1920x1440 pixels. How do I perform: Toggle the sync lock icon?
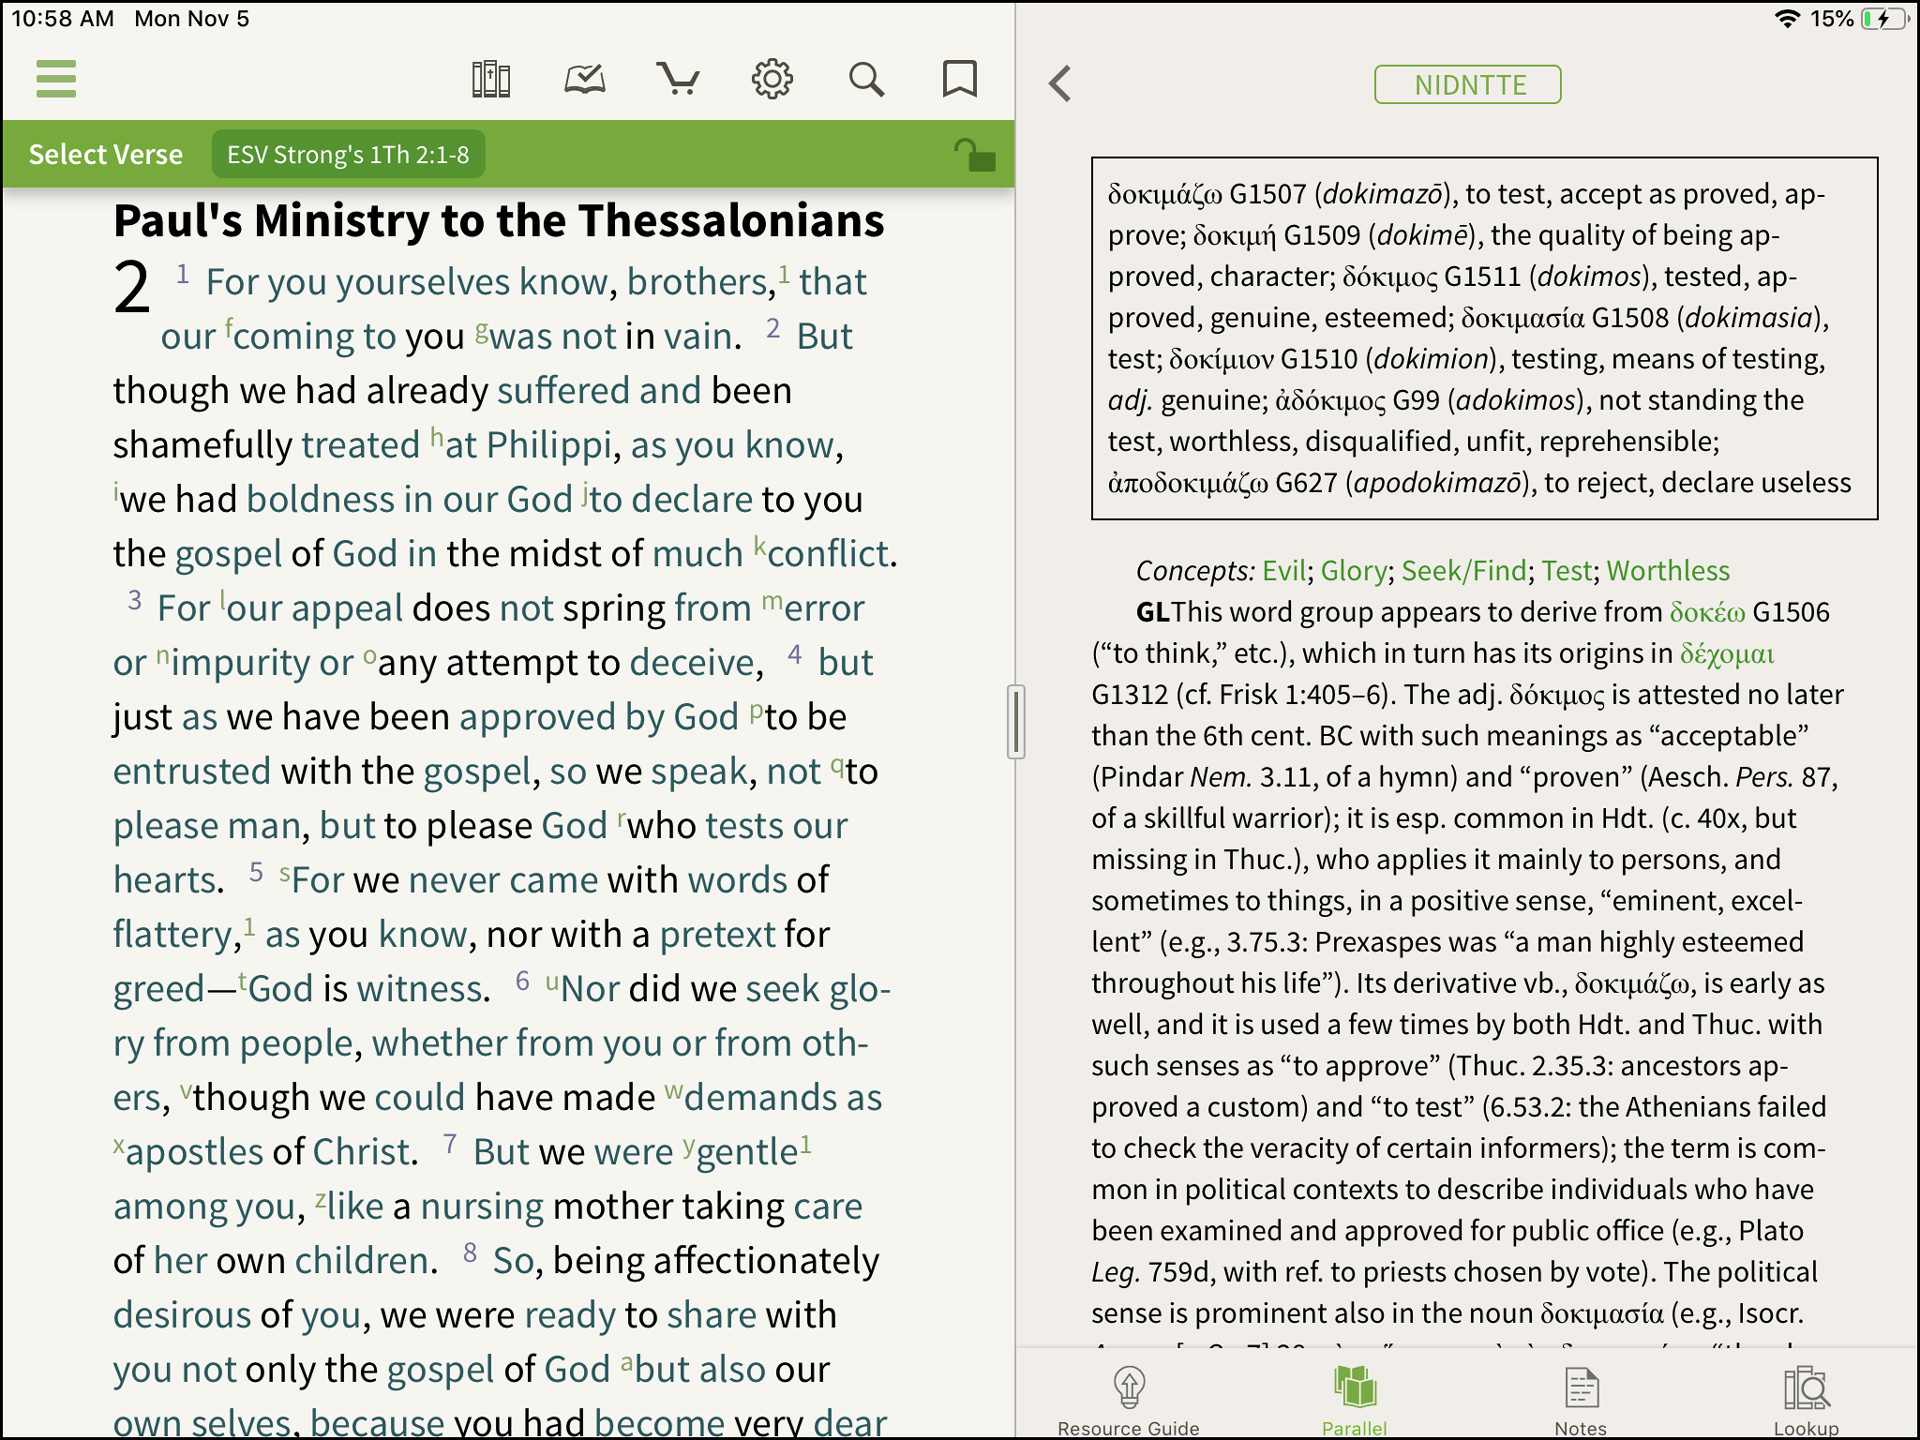coord(974,155)
